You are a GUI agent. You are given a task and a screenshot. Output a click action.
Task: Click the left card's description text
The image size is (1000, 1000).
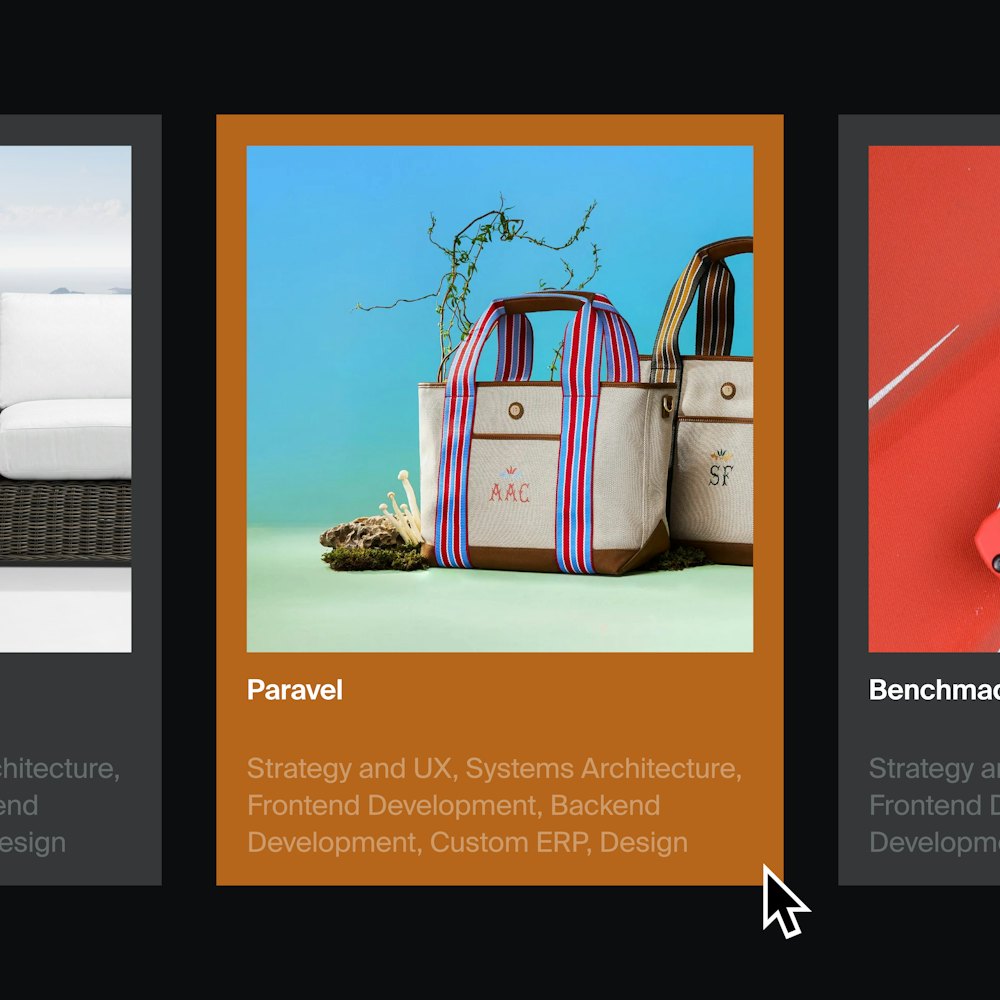(x=60, y=805)
